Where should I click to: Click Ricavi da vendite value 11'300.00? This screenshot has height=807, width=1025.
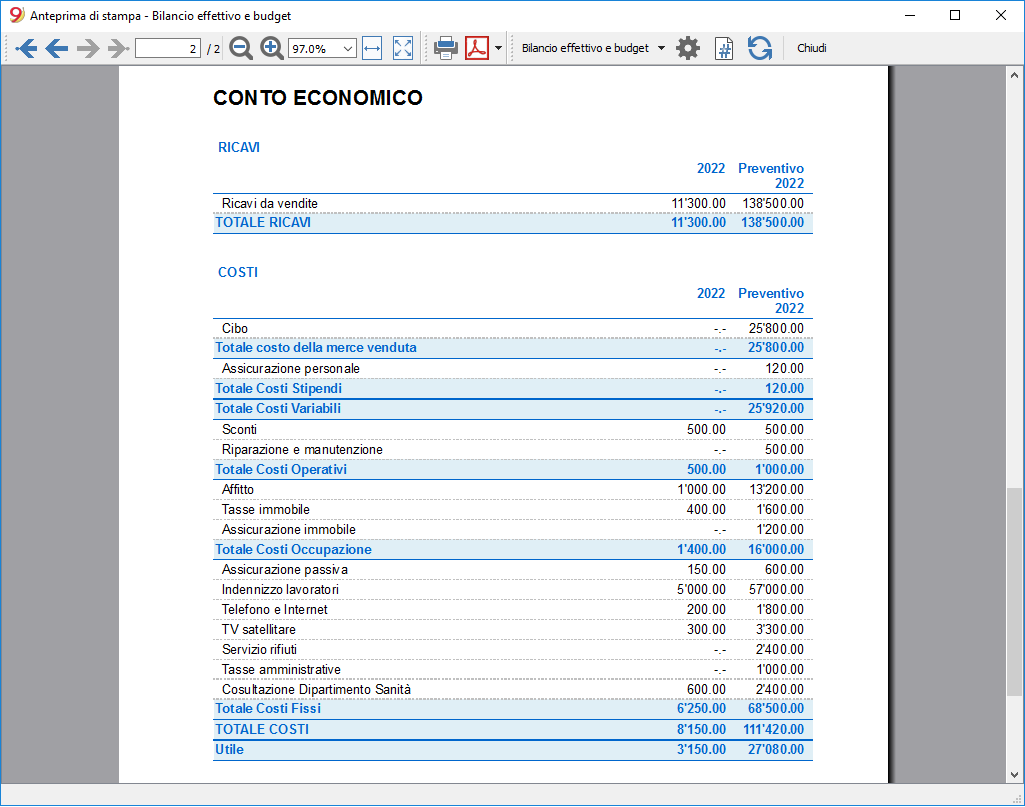[x=699, y=203]
